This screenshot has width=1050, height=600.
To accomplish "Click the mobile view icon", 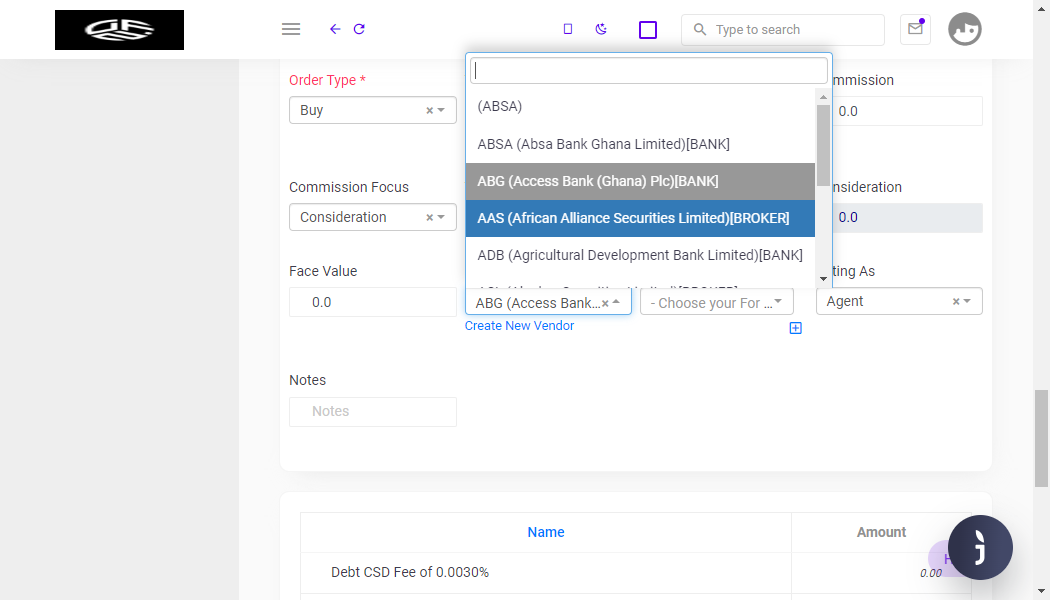I will [x=568, y=29].
